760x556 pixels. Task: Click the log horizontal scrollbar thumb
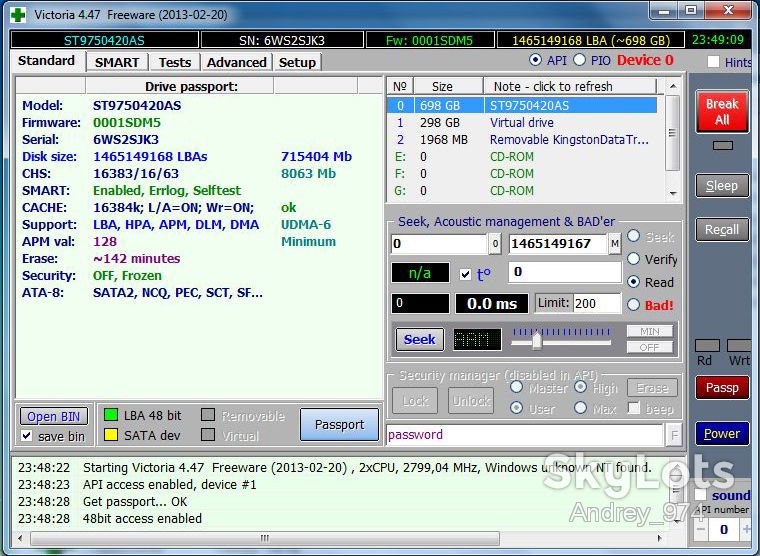pyautogui.click(x=265, y=538)
